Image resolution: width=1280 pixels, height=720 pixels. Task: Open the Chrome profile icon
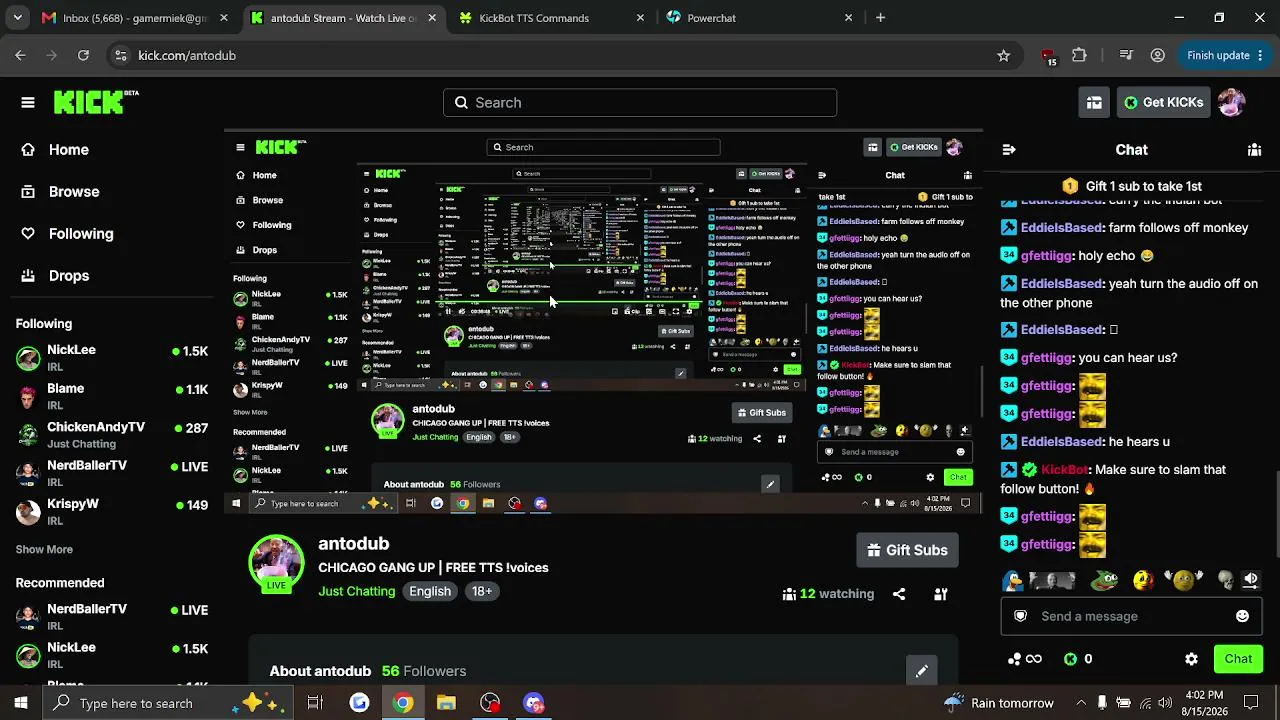point(1157,56)
